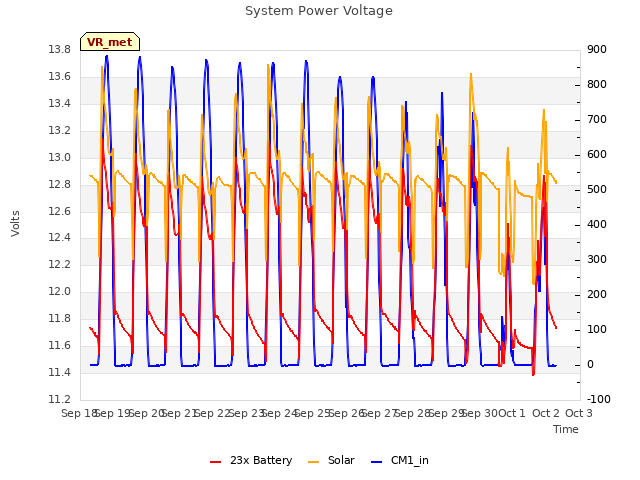Click the 12.6 left axis tick label

click(59, 211)
